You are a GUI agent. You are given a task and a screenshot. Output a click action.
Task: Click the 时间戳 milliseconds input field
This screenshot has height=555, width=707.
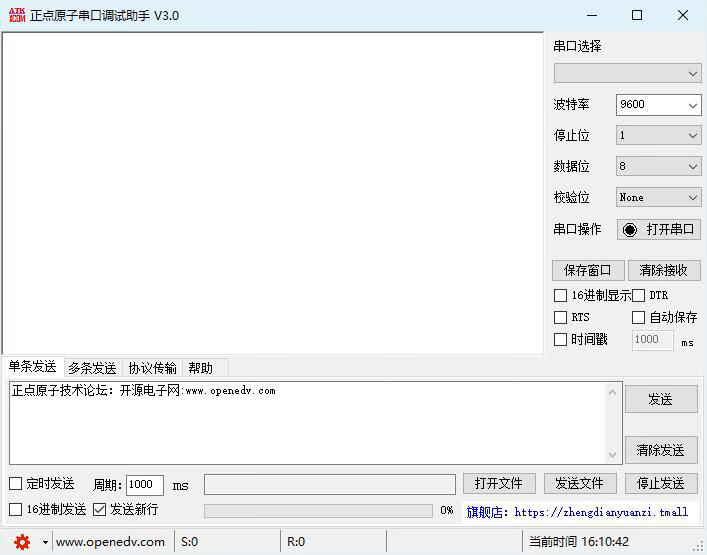(652, 339)
